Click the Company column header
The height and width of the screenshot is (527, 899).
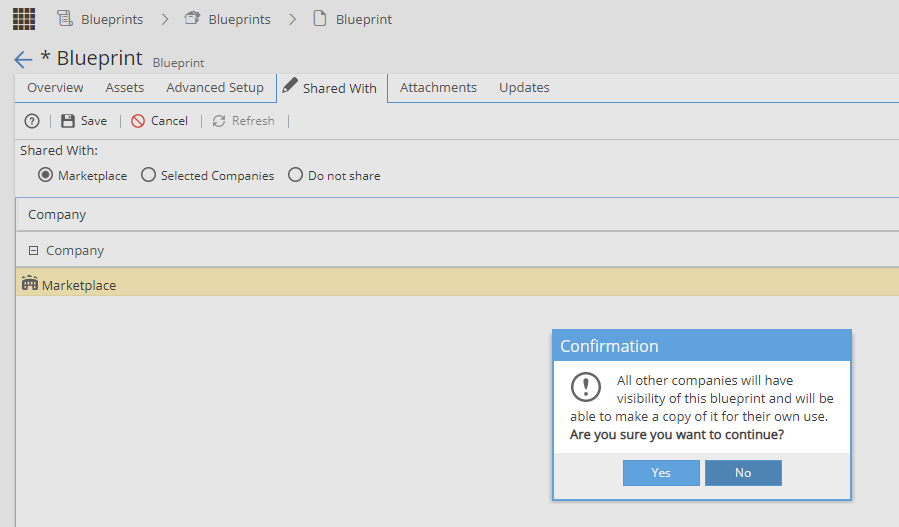pos(57,214)
